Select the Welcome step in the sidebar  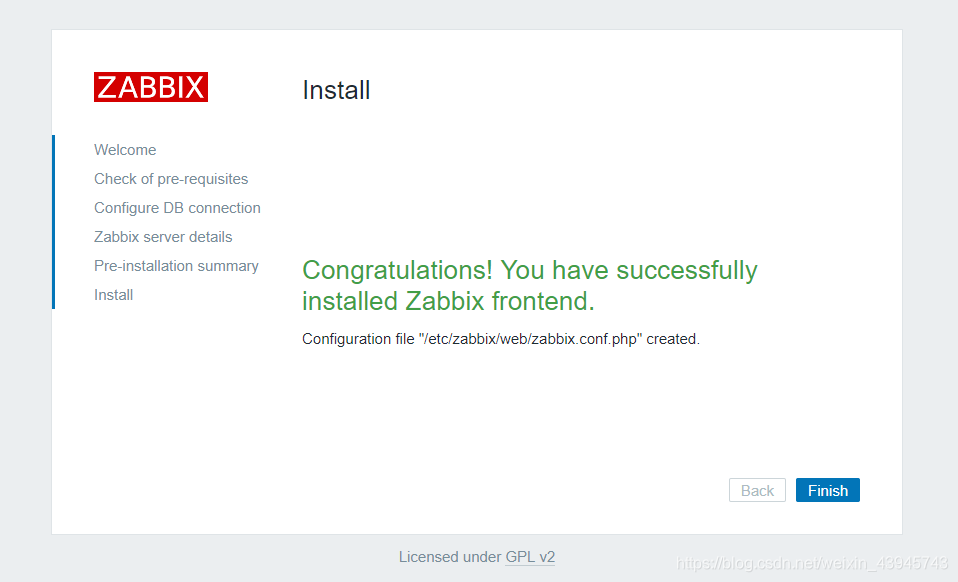coord(125,150)
